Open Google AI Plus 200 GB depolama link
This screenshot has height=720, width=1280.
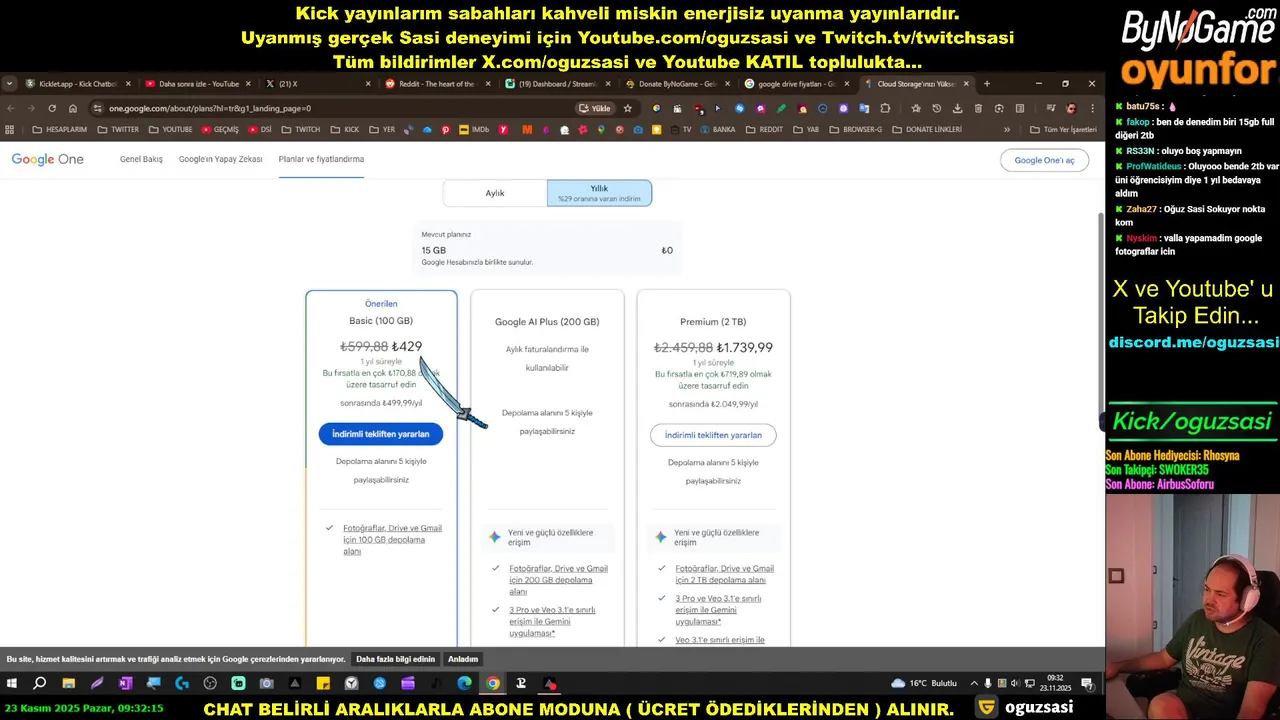click(558, 580)
